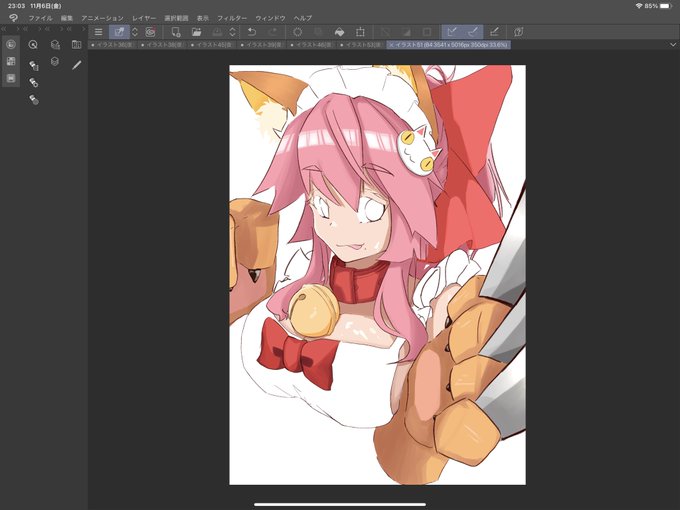This screenshot has width=680, height=510.
Task: Click the highlighted Open Clip Studio button
Action: 119,32
